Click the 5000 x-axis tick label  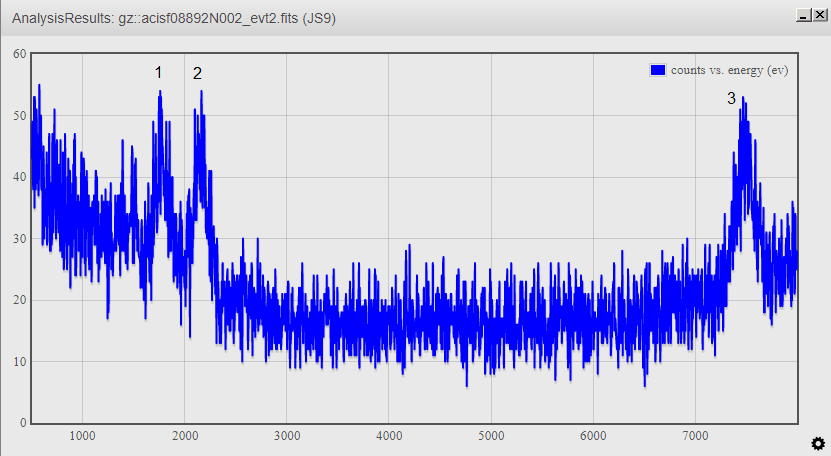pos(491,436)
